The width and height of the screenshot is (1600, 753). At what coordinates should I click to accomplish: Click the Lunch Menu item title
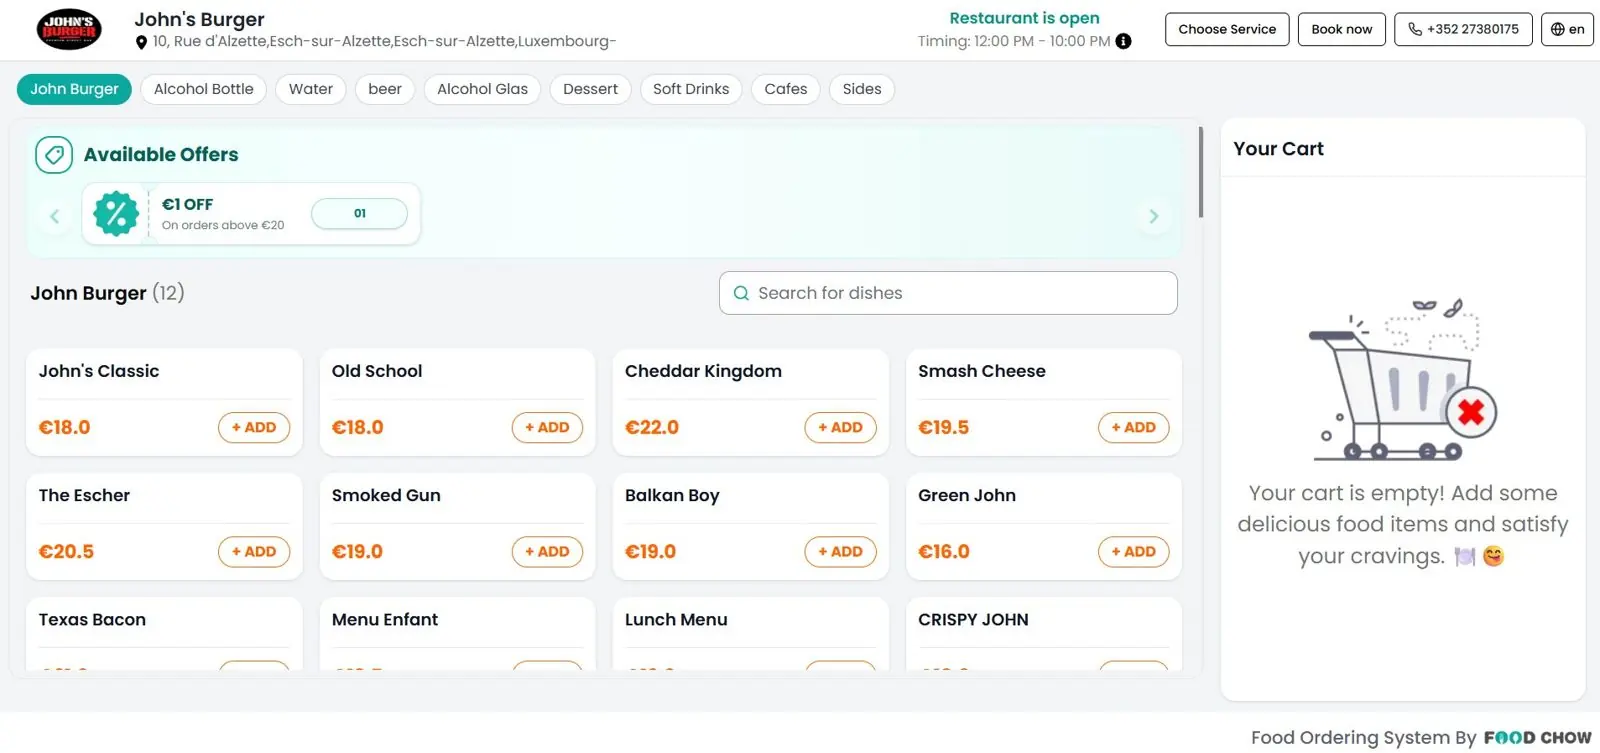[676, 620]
